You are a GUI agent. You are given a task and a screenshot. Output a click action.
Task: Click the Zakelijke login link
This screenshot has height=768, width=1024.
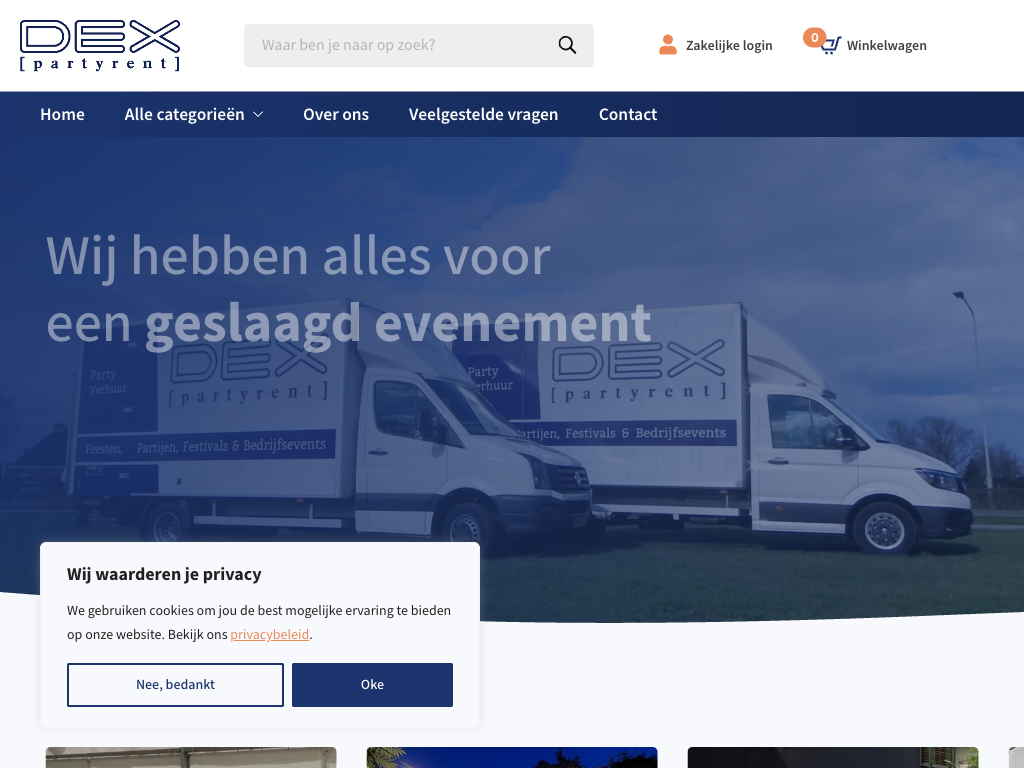tap(729, 46)
